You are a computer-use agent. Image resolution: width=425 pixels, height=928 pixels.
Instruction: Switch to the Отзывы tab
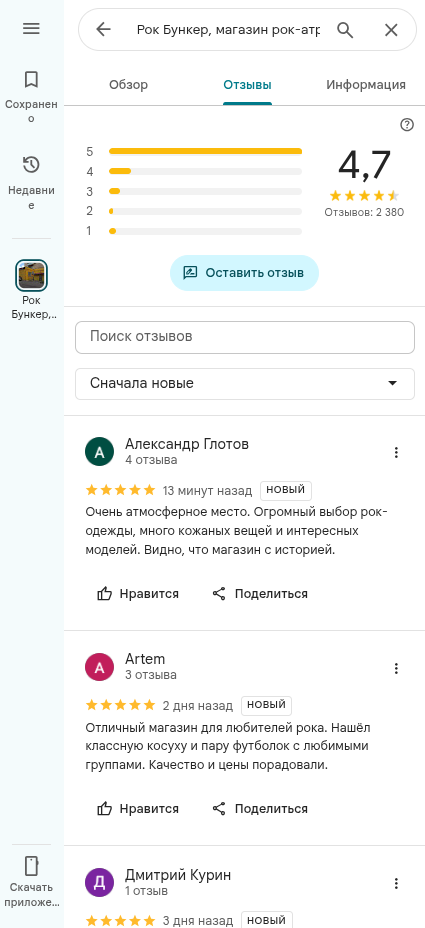coord(247,85)
